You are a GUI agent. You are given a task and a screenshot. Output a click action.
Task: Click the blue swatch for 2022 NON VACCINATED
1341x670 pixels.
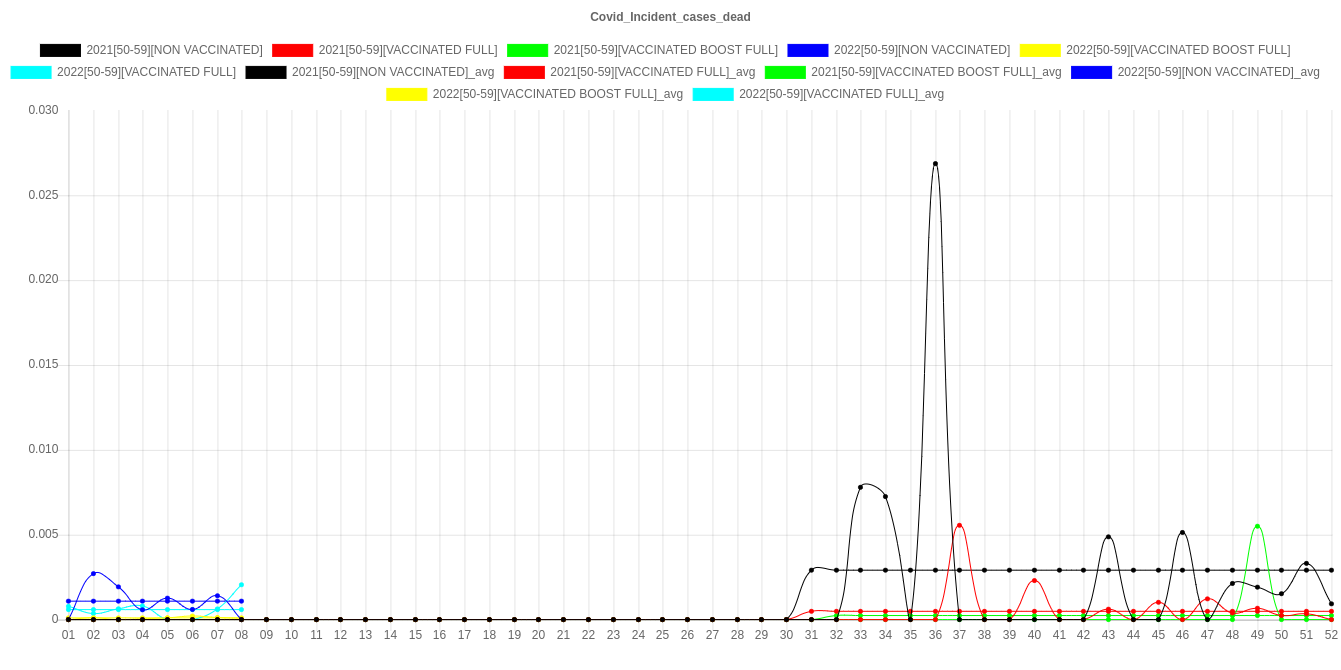click(x=807, y=50)
